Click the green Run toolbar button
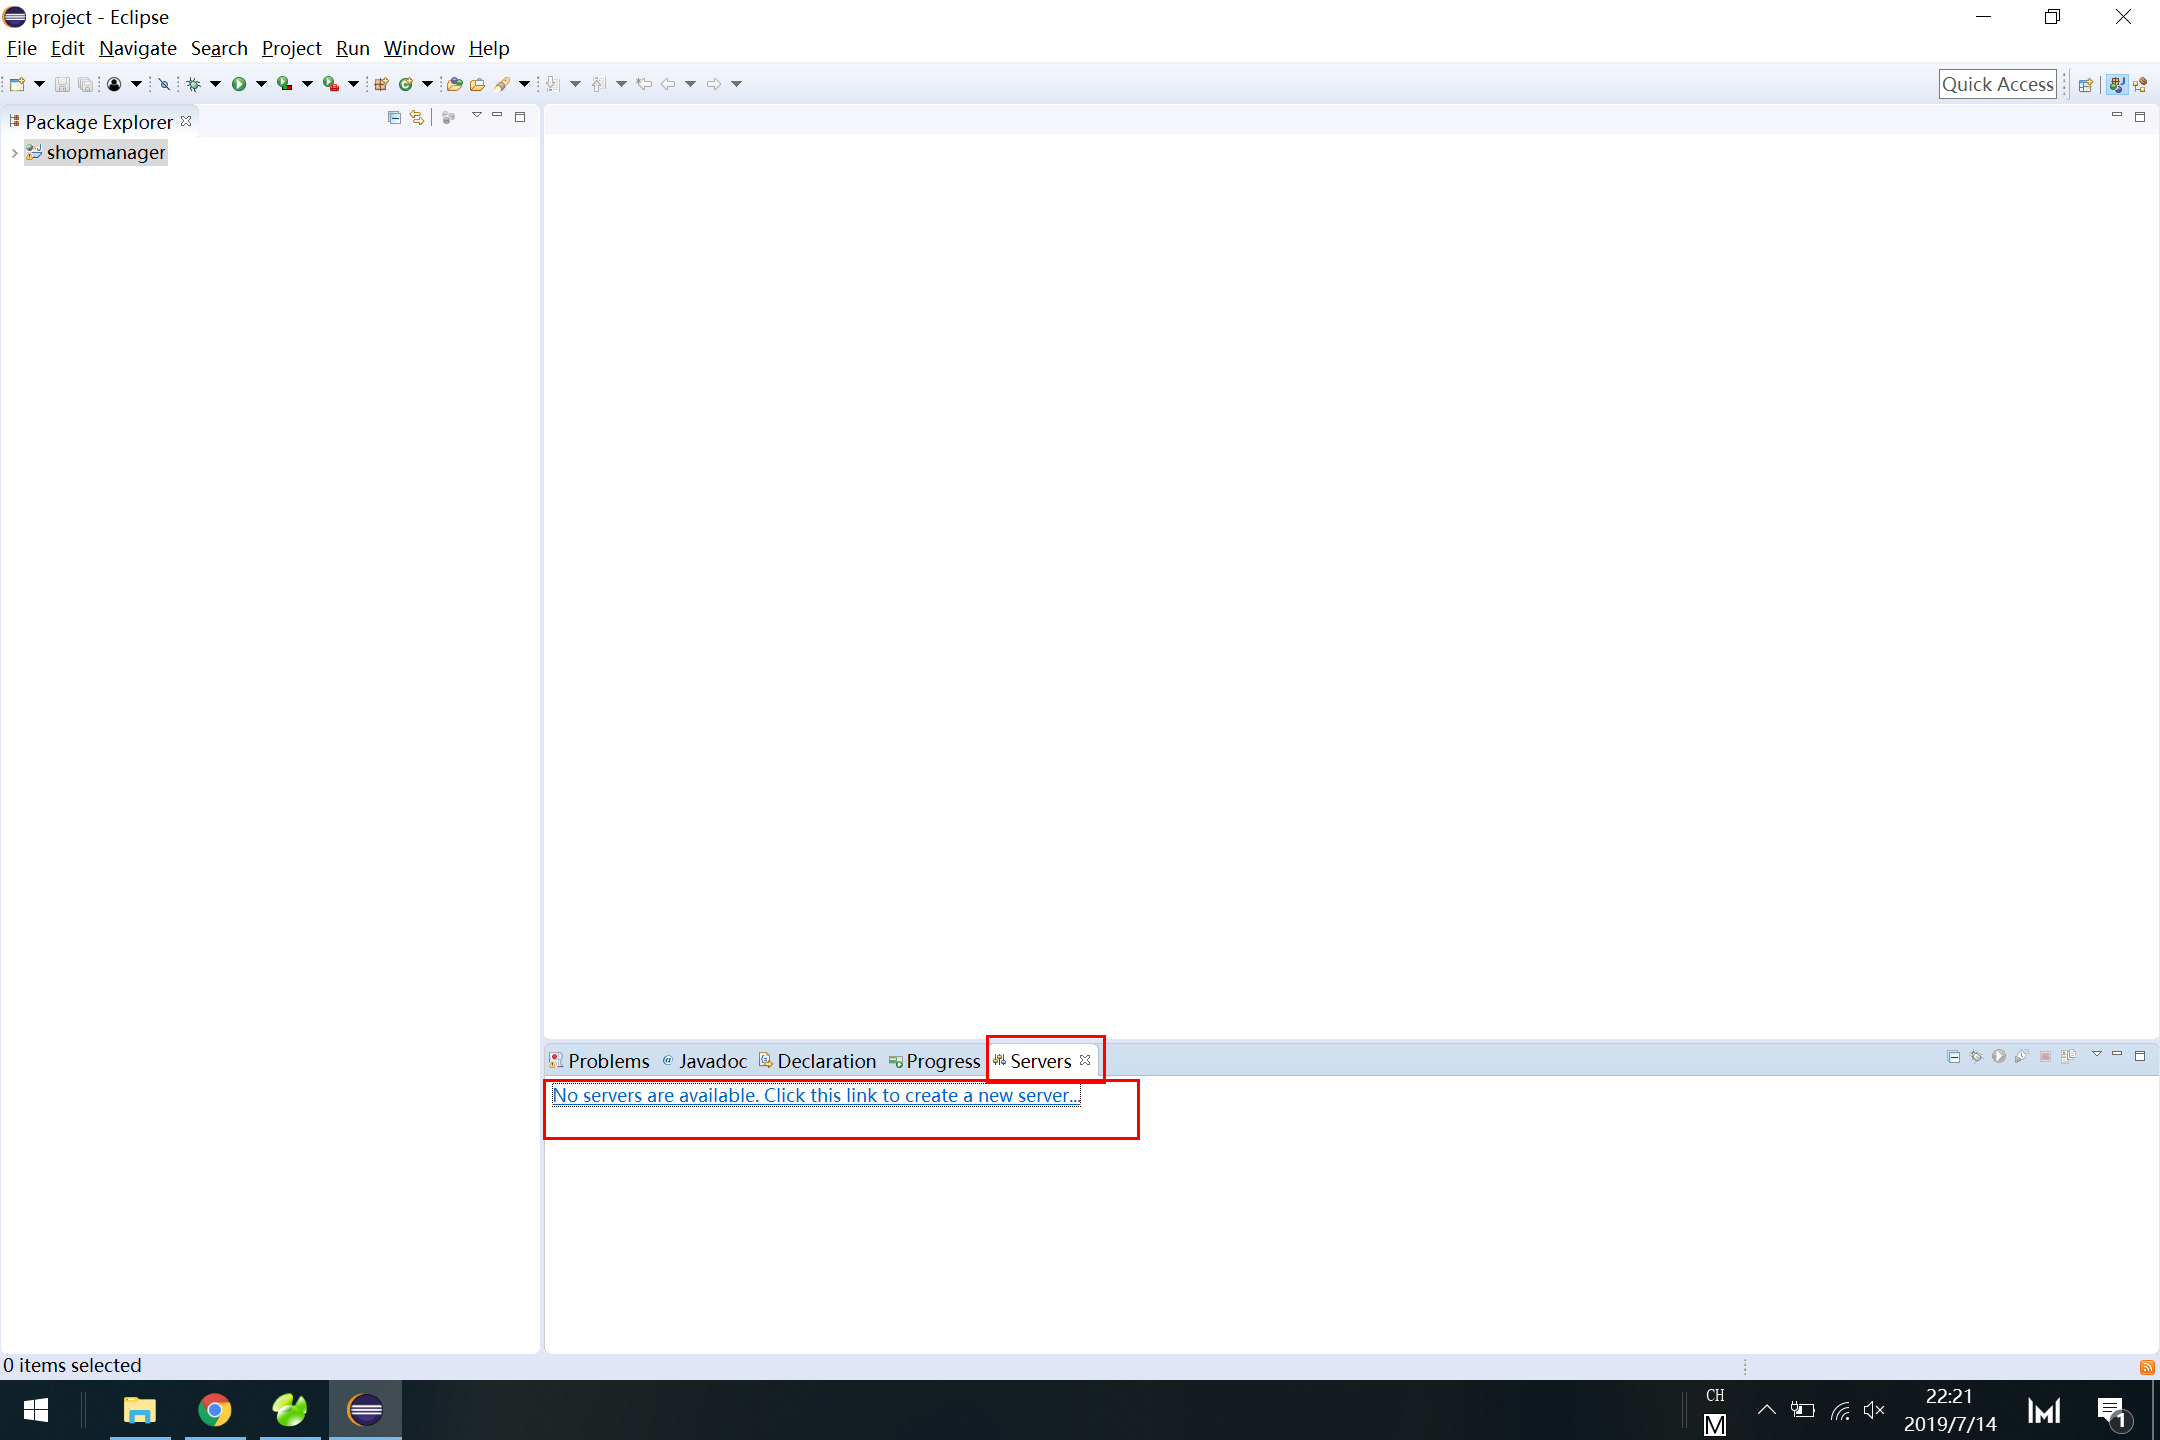Viewport: 2160px width, 1440px height. [239, 84]
